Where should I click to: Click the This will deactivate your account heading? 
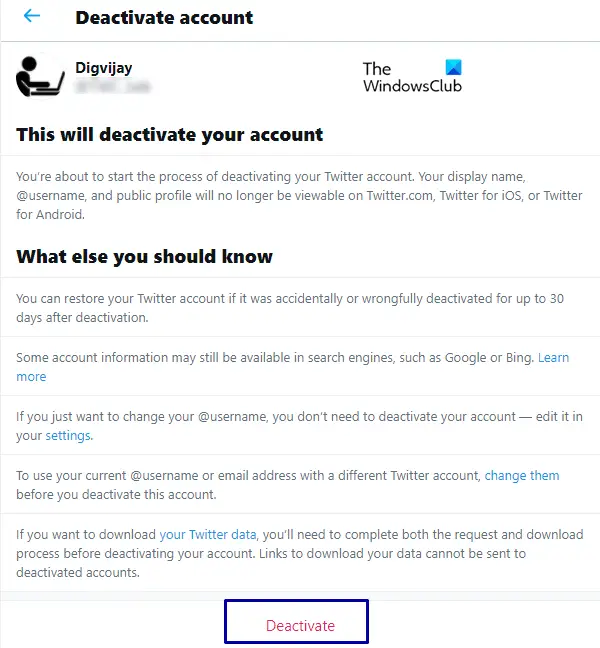(169, 135)
